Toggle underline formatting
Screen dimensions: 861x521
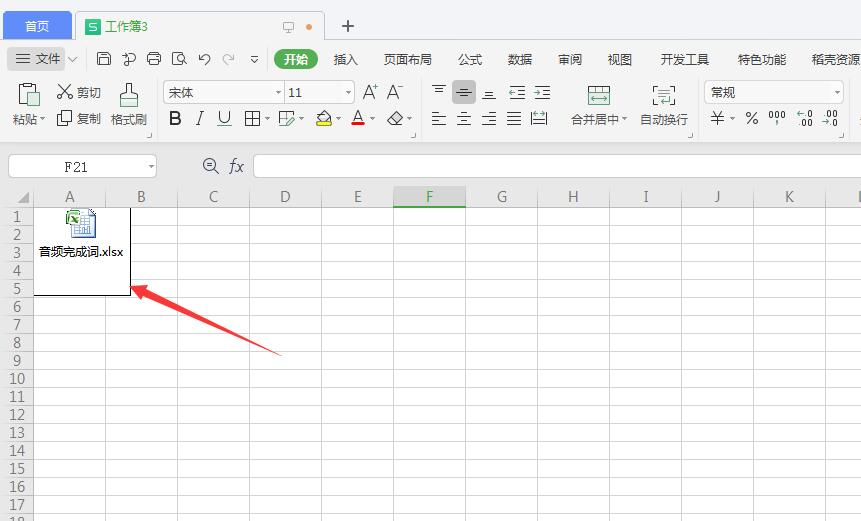[224, 118]
